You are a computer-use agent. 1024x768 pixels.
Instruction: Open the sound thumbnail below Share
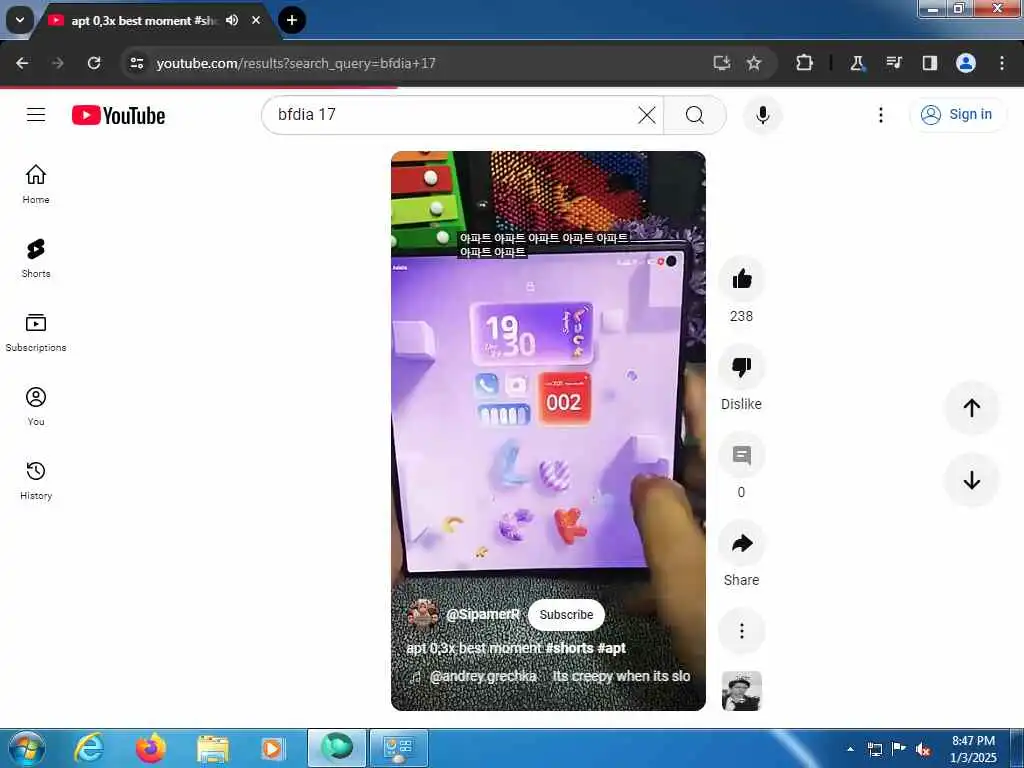pos(741,691)
